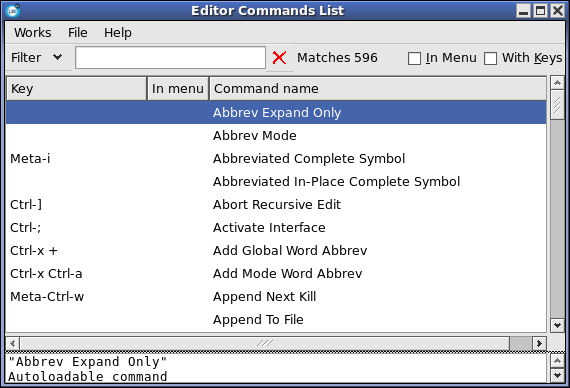
Task: Sort by the Command name column header
Action: (x=378, y=88)
